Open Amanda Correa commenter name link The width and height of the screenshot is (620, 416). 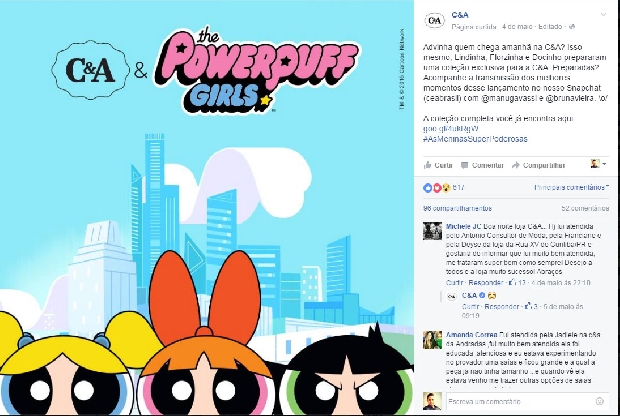coord(472,335)
